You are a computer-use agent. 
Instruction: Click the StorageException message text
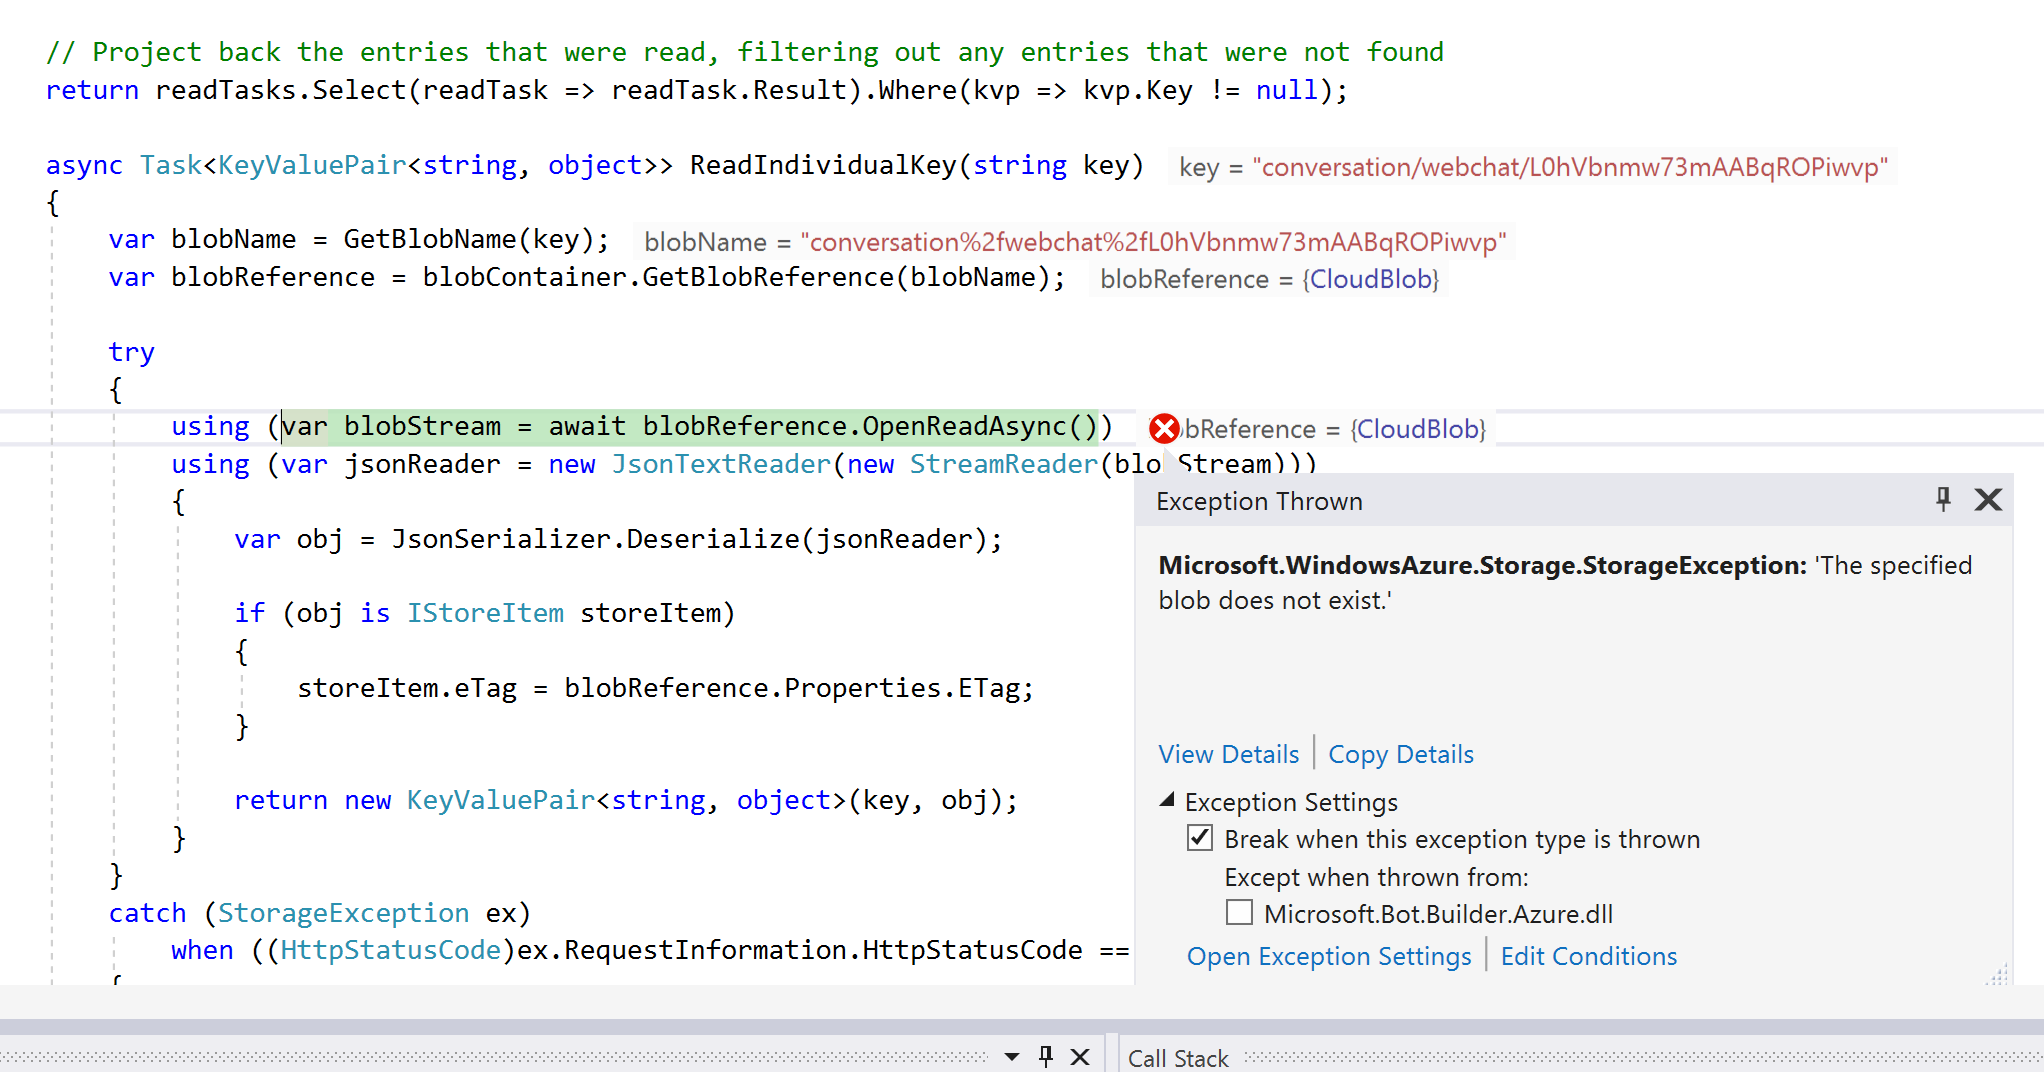point(1565,583)
